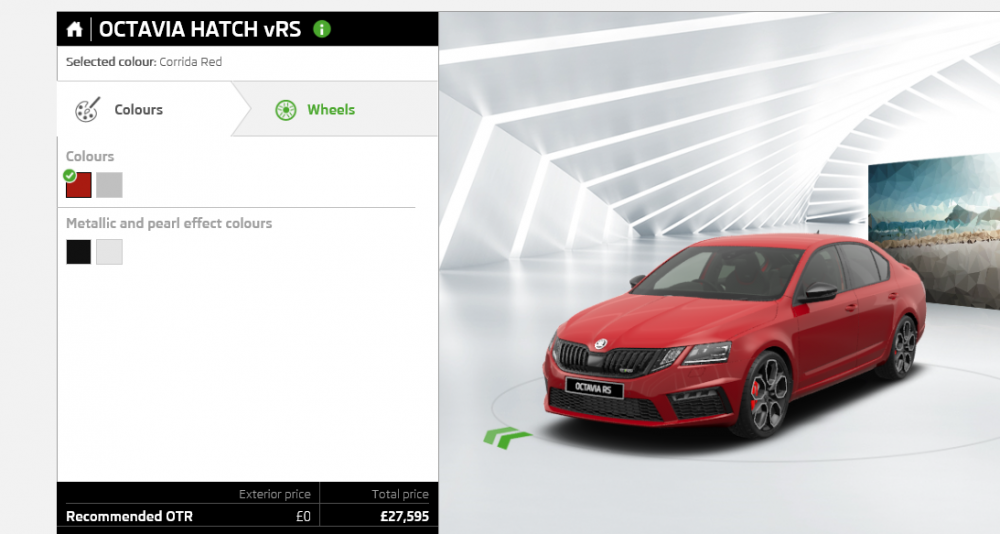
Task: Open the green info icon beside vRS
Action: [x=322, y=29]
